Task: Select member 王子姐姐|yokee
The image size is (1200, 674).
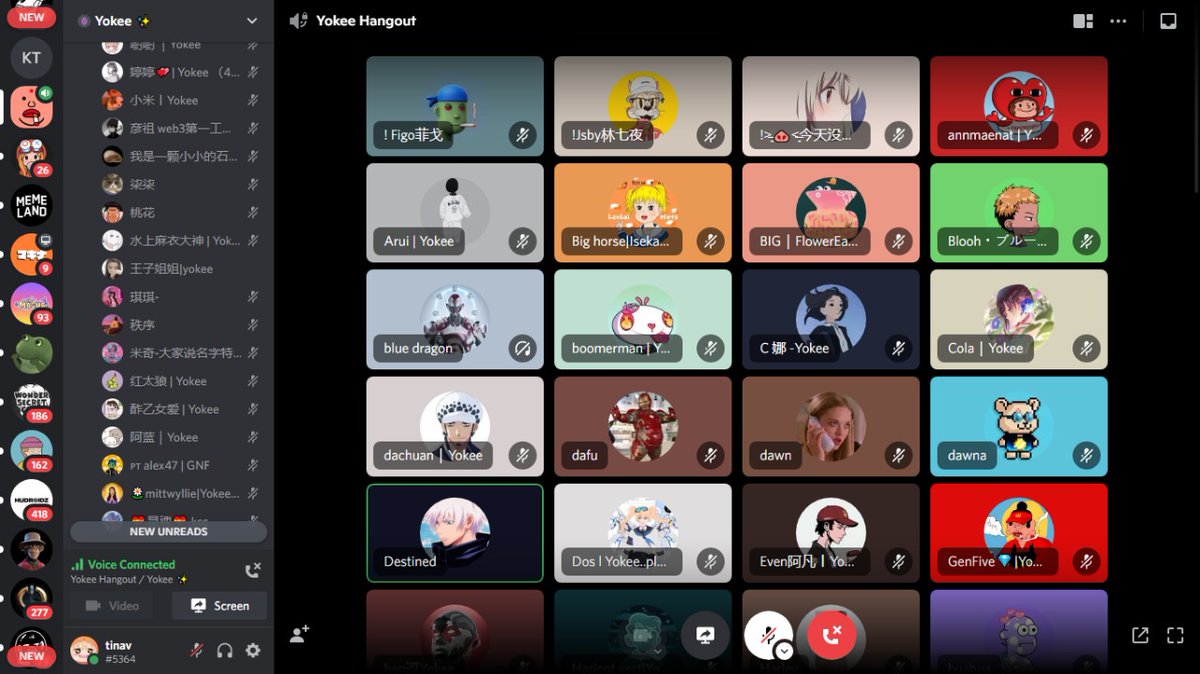Action: tap(182, 268)
